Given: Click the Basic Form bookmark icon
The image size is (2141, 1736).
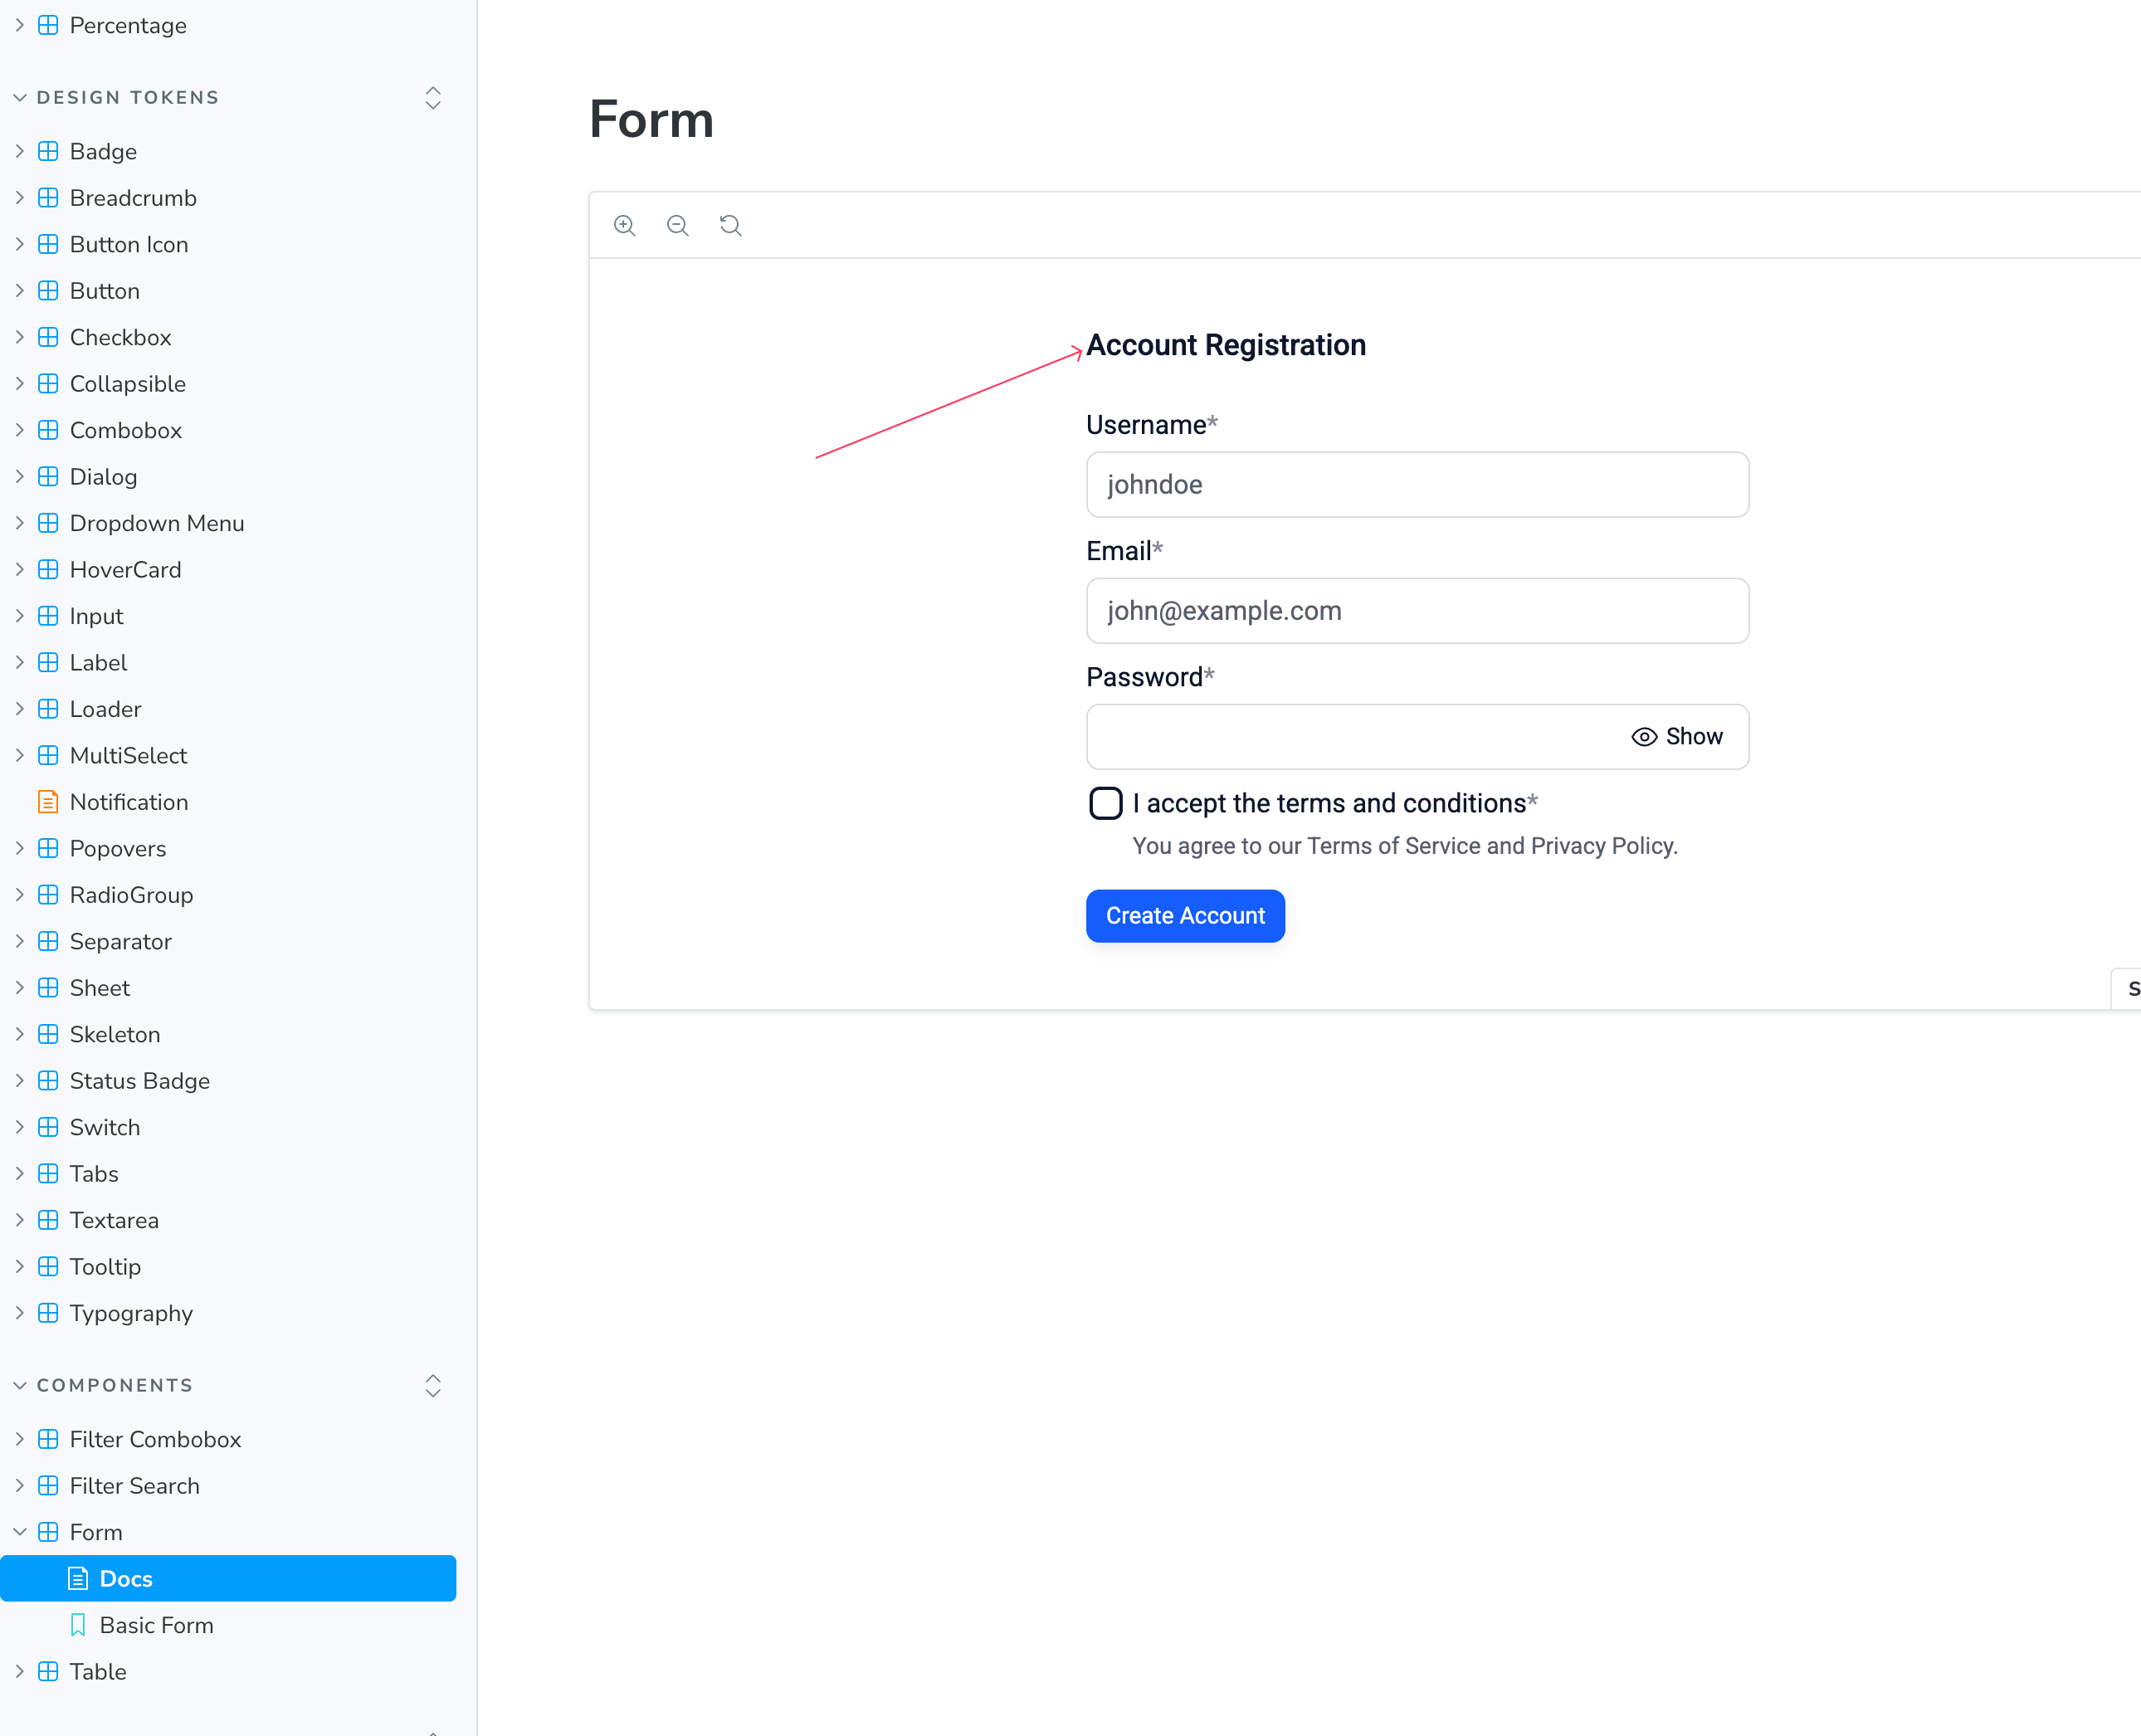Looking at the screenshot, I should 78,1625.
